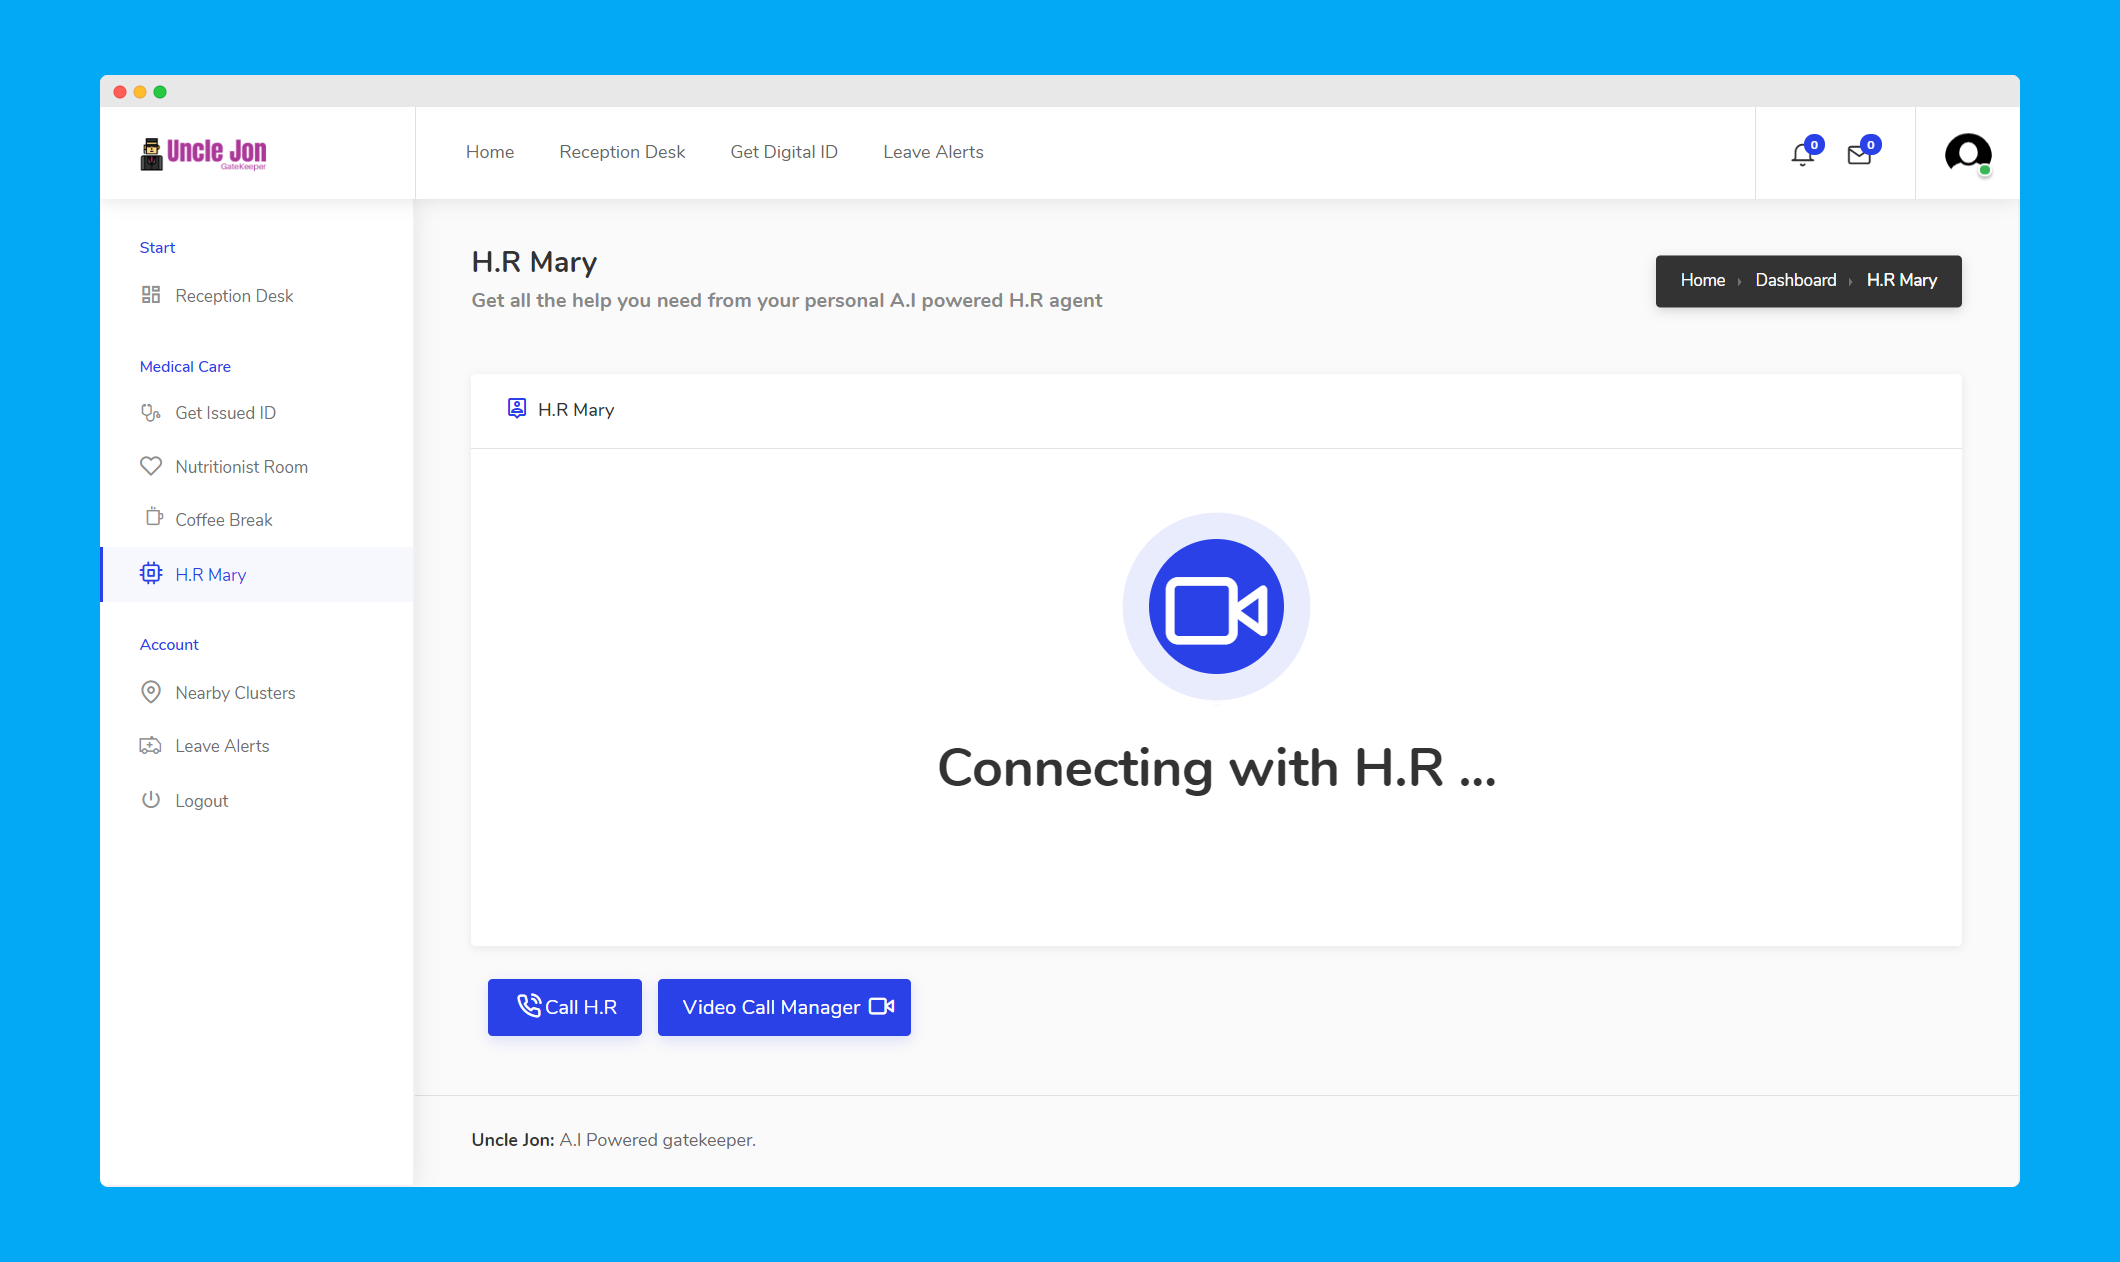Viewport: 2120px width, 1262px height.
Task: Click the notification bell icon
Action: pos(1802,154)
